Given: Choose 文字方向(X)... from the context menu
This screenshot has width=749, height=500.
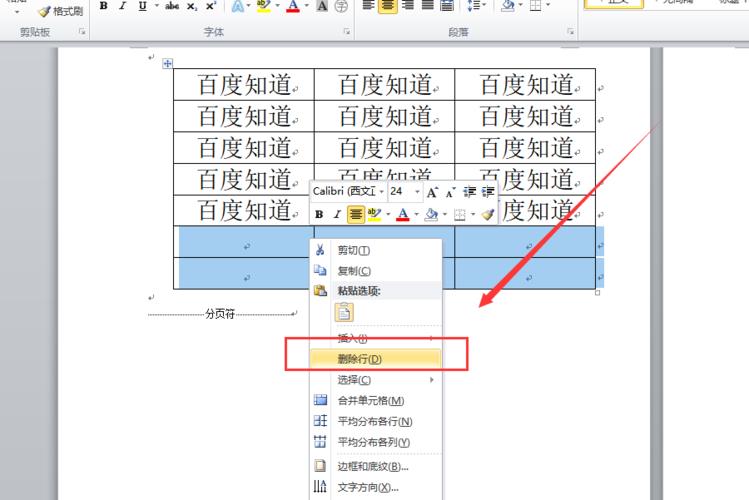Looking at the screenshot, I should click(375, 488).
